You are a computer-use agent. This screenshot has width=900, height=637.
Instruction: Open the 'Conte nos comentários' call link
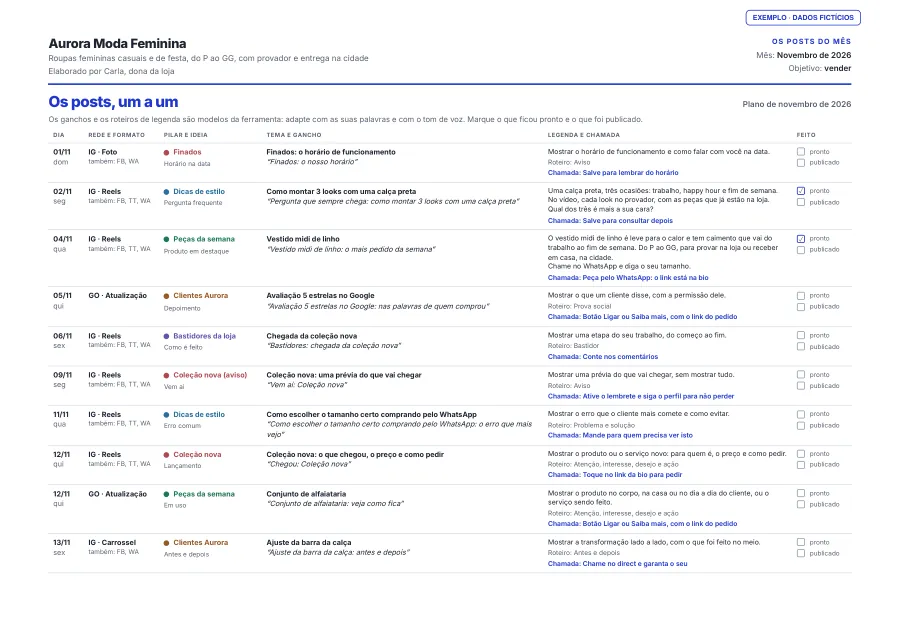(x=603, y=357)
